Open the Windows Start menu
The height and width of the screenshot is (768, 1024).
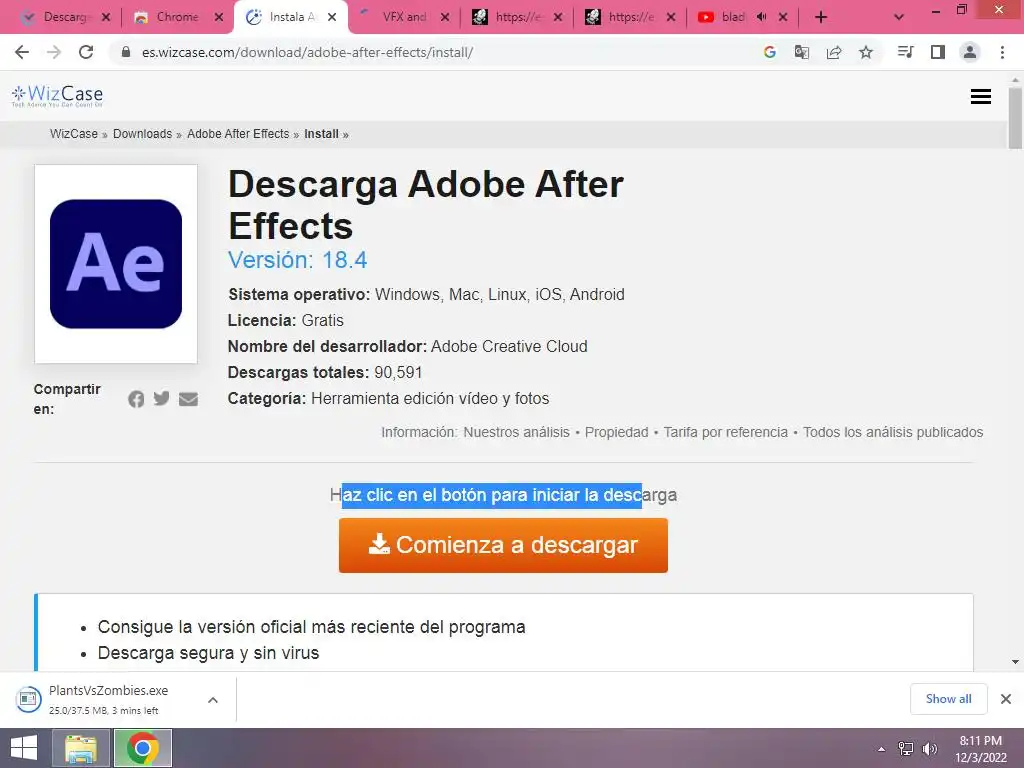coord(24,748)
